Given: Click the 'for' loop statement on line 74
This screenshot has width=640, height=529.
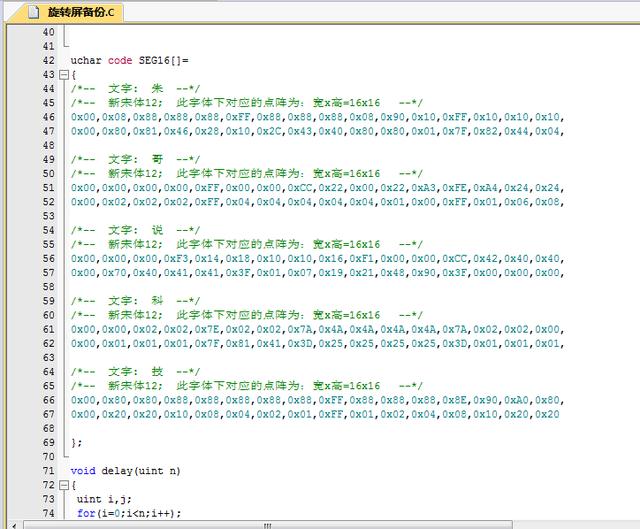Looking at the screenshot, I should 129,513.
